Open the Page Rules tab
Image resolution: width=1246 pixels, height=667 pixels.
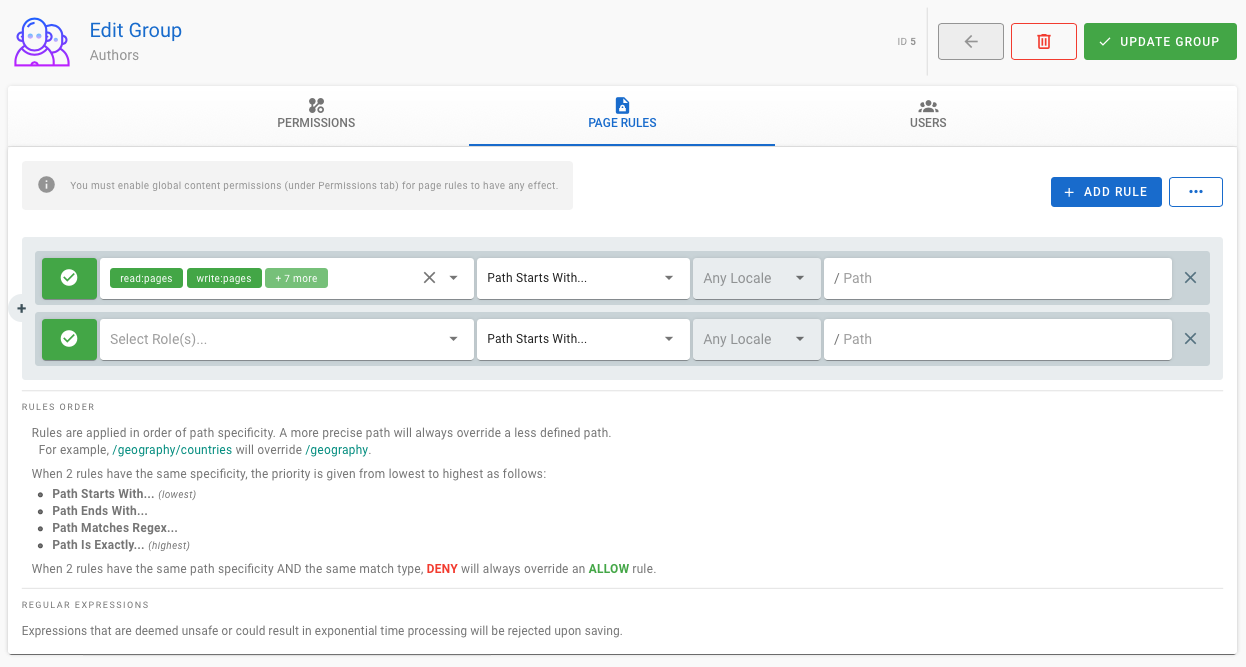[622, 115]
